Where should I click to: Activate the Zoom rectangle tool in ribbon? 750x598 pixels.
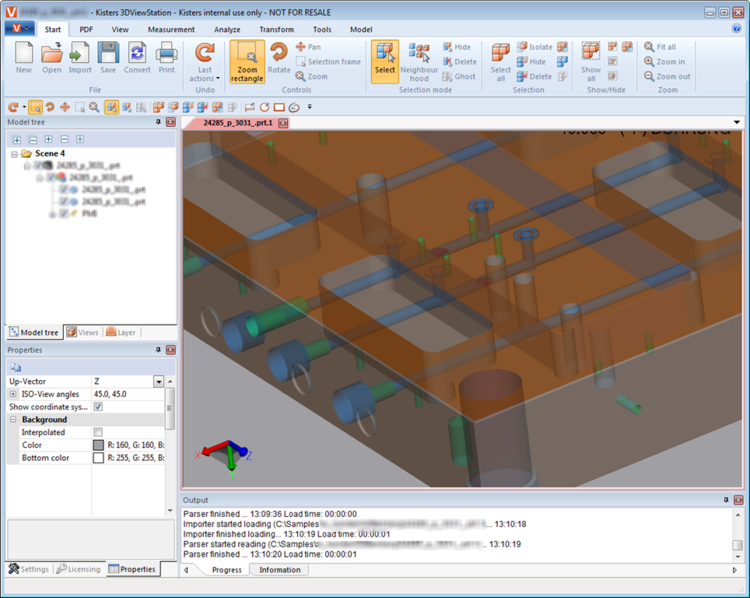tap(247, 62)
